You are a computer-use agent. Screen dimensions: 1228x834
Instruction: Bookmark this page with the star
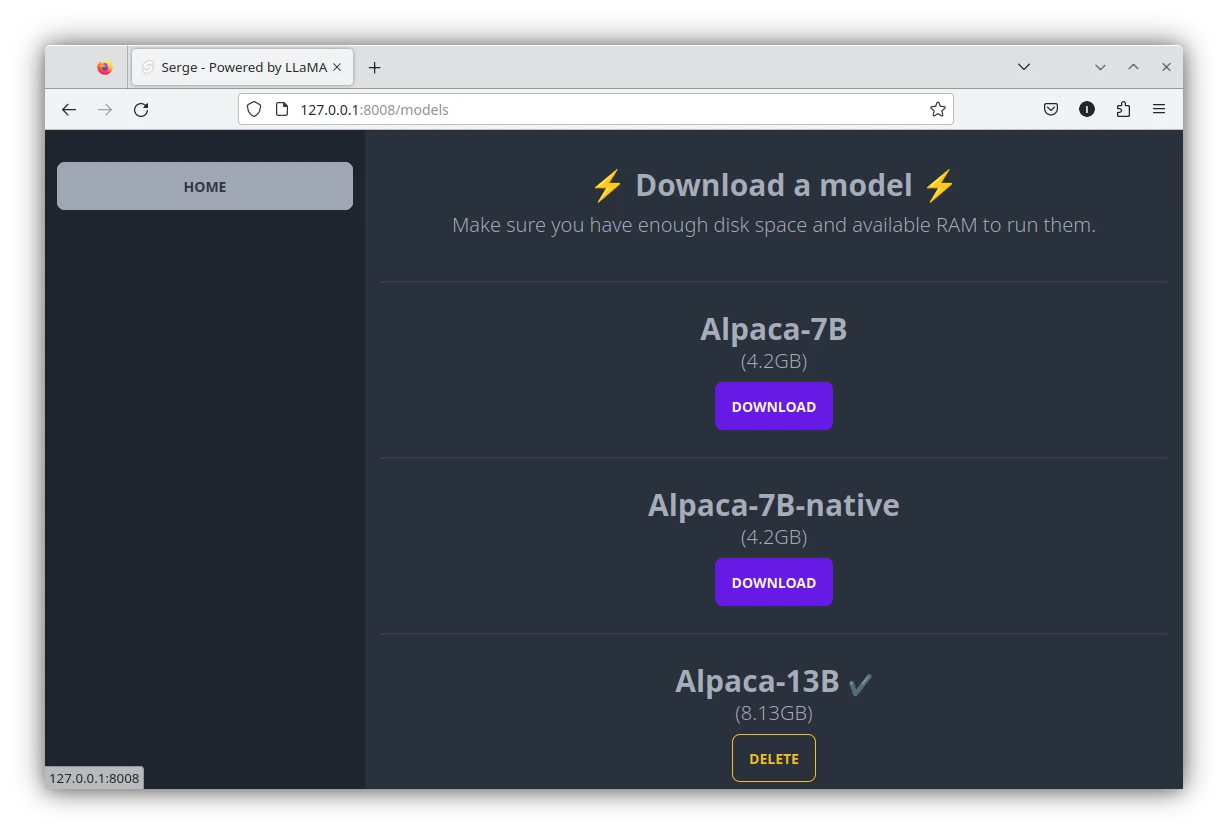coord(937,110)
